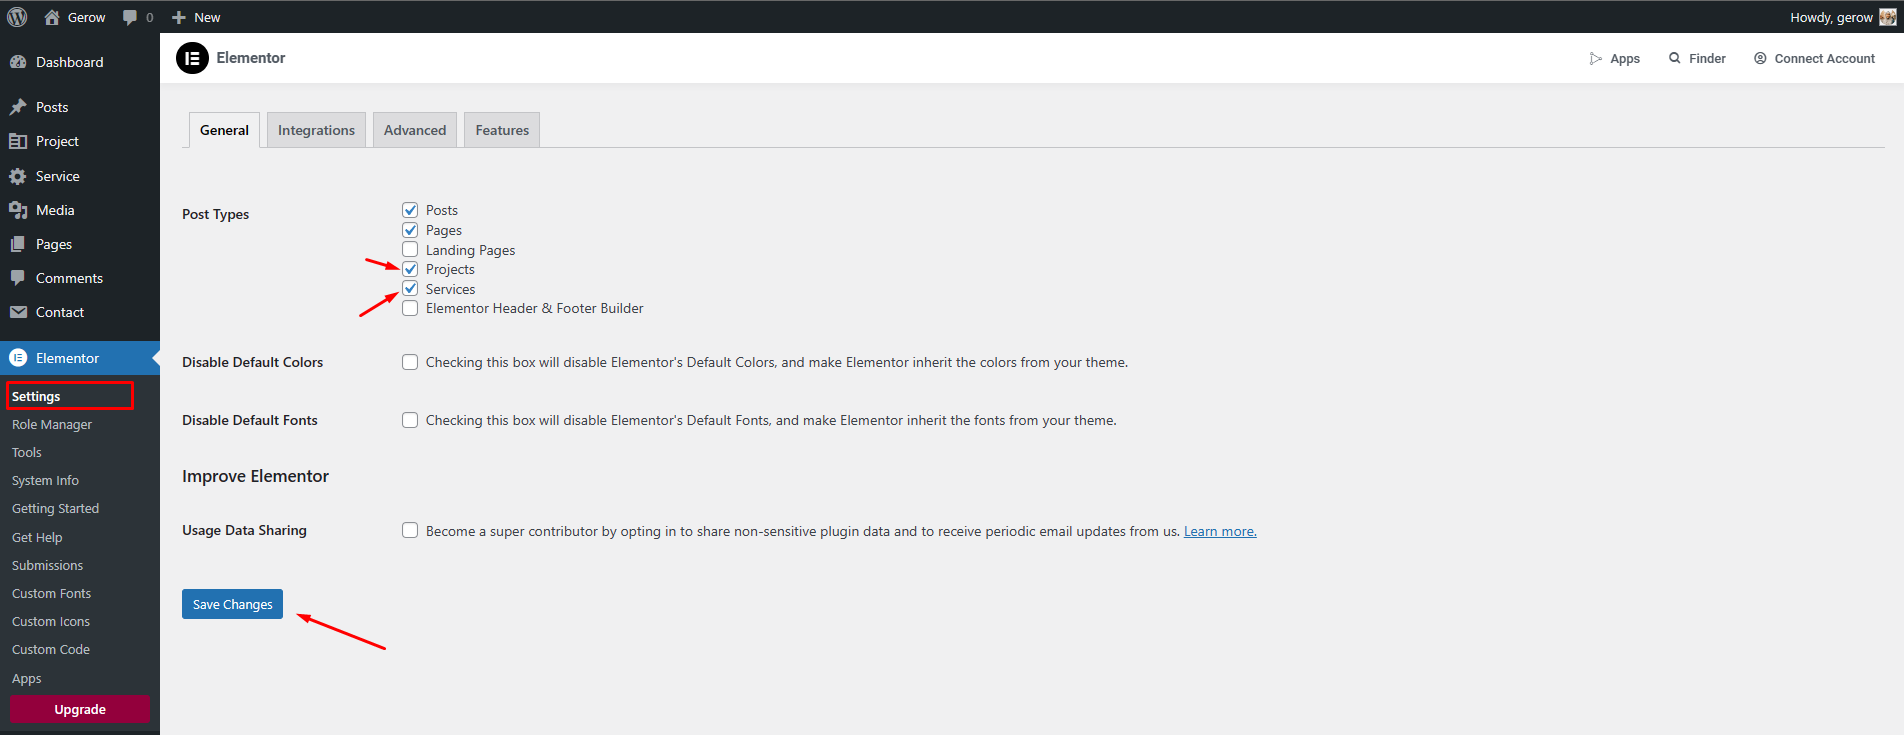
Task: Check Disable Default Fonts box
Action: pyautogui.click(x=410, y=420)
